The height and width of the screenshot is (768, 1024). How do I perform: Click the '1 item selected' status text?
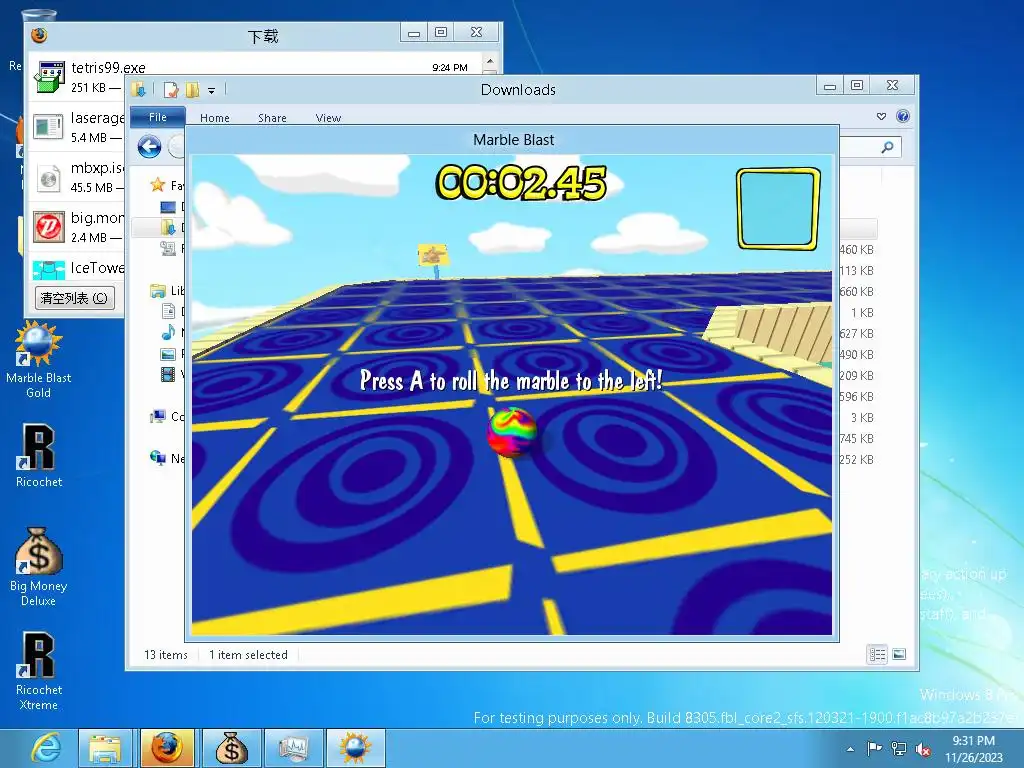[x=248, y=654]
